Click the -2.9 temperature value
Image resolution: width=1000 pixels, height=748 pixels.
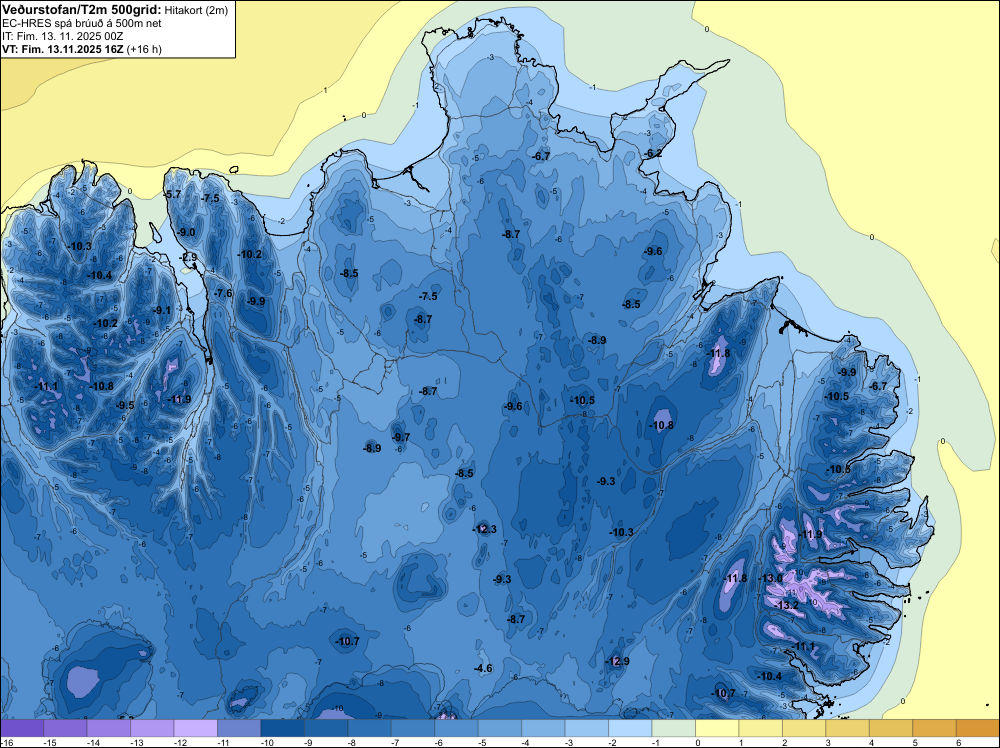pyautogui.click(x=189, y=258)
